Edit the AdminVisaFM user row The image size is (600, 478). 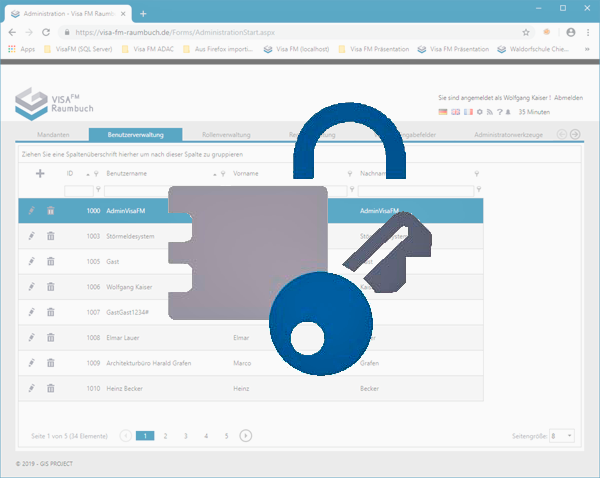tap(32, 210)
